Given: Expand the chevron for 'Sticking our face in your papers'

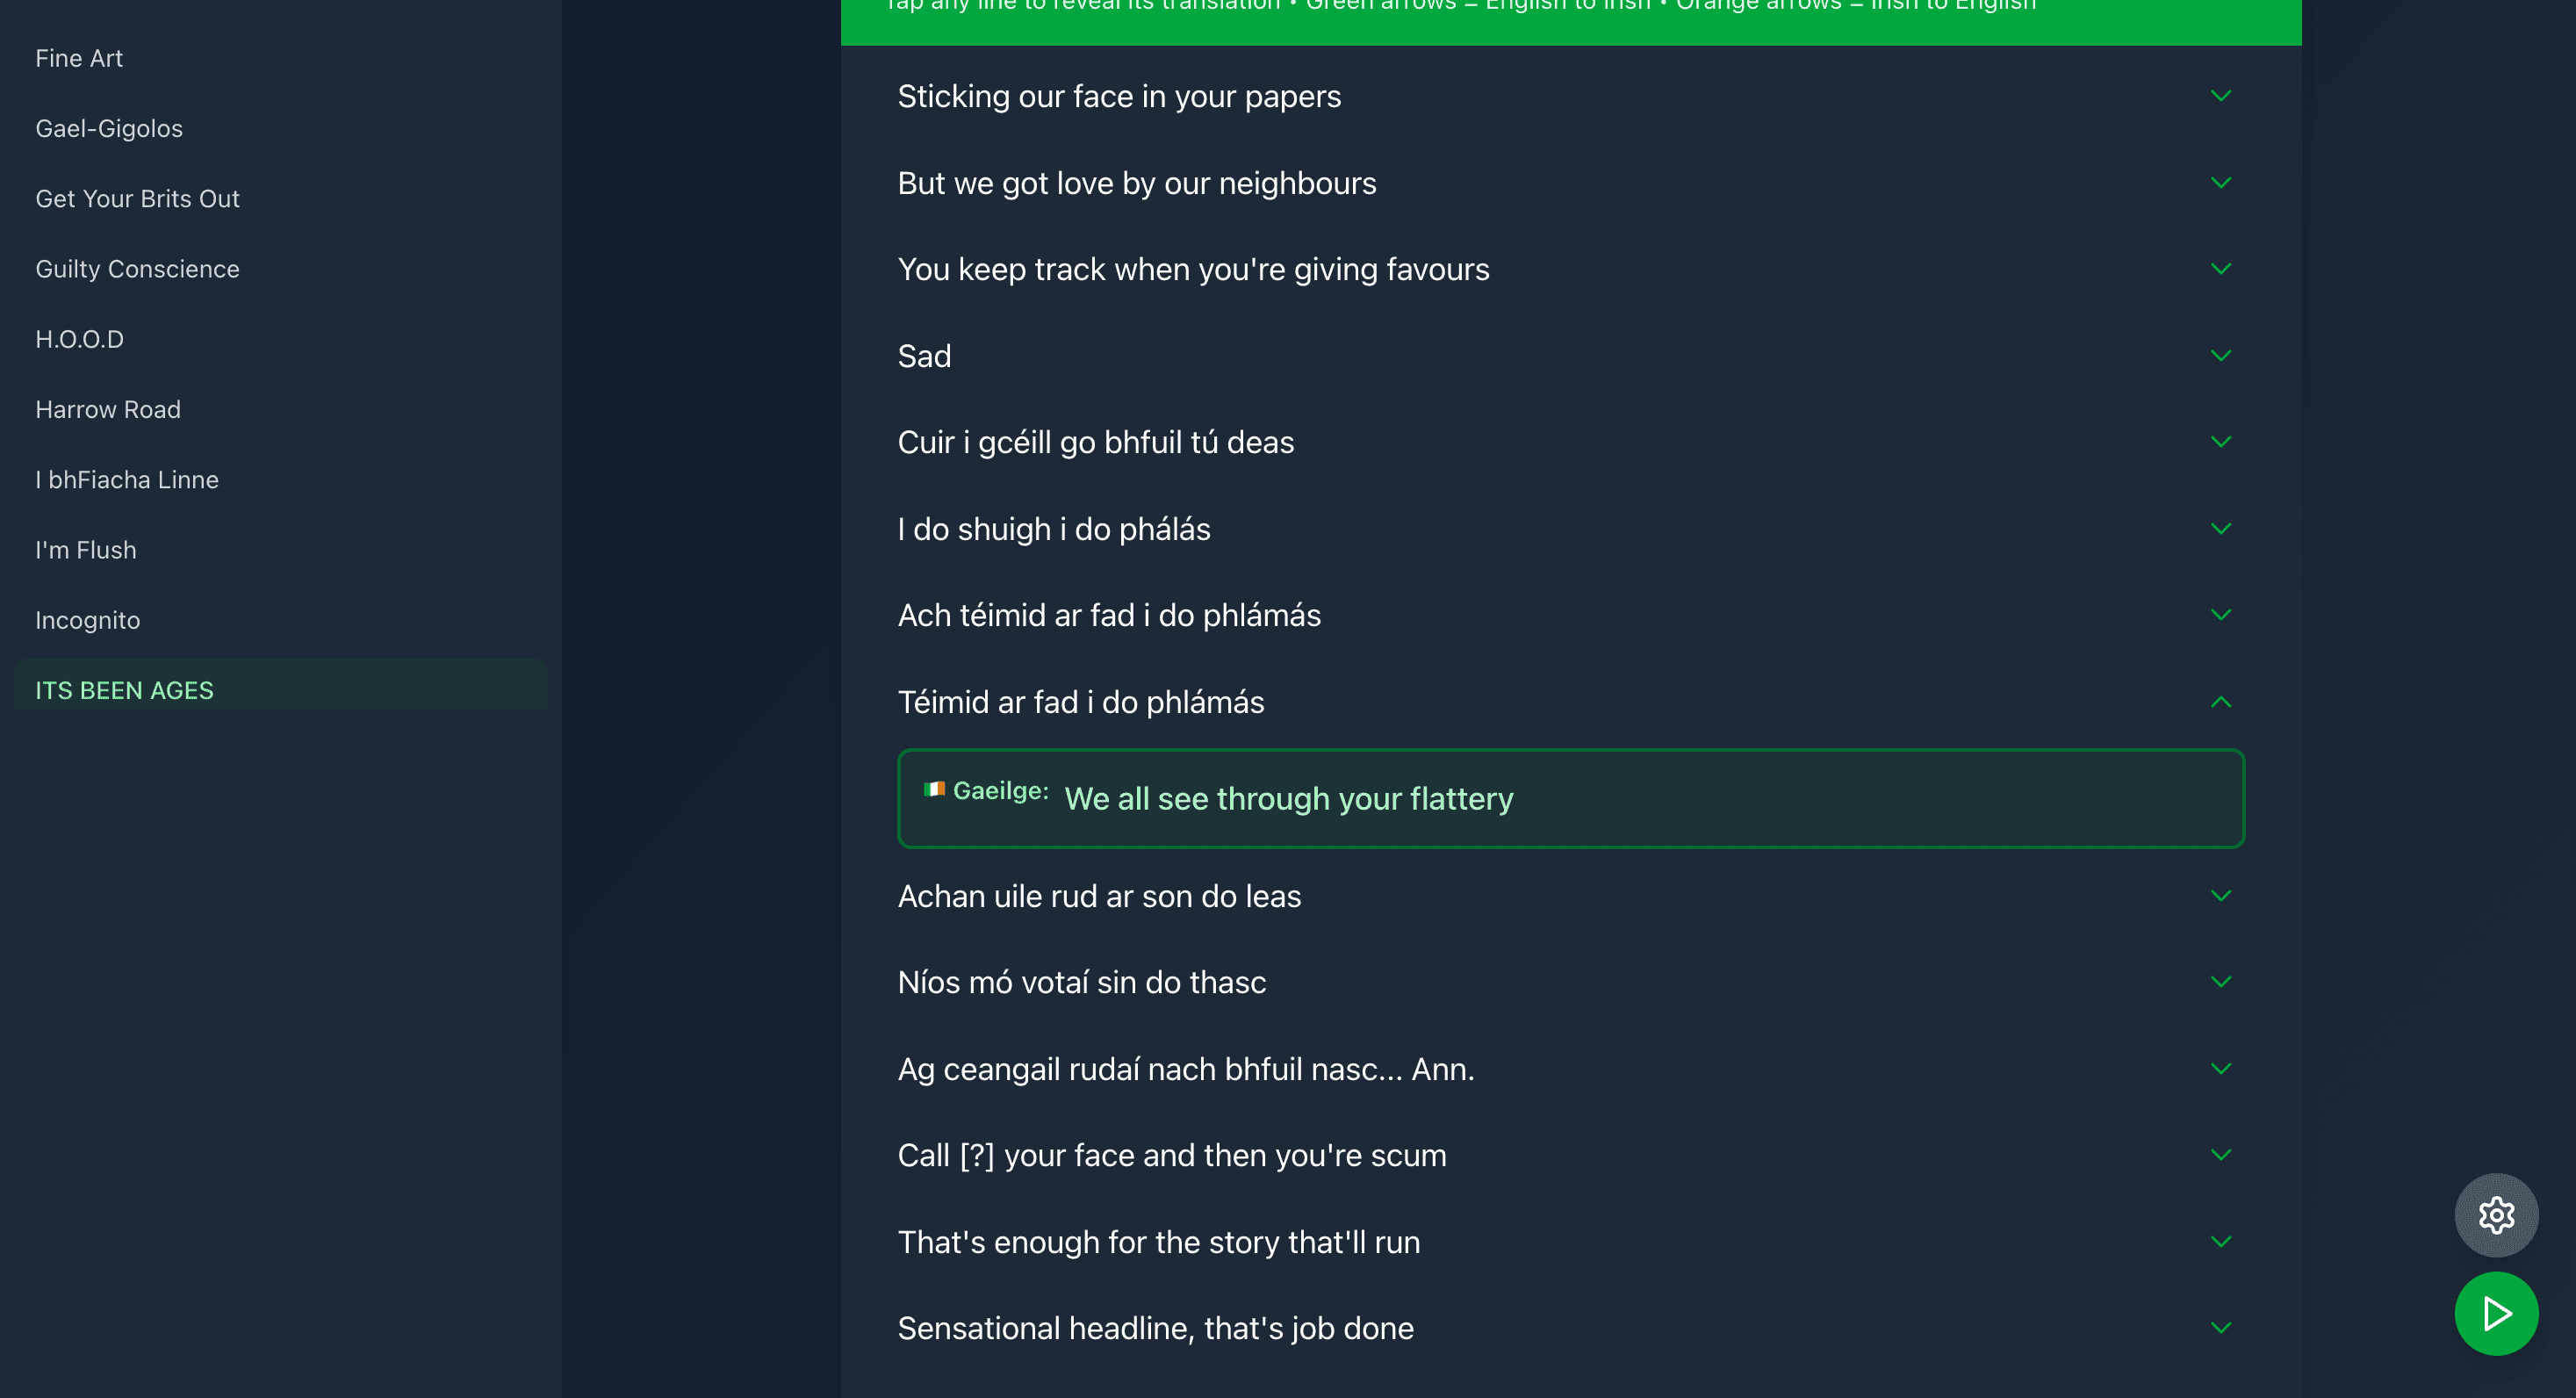Looking at the screenshot, I should pyautogui.click(x=2221, y=95).
